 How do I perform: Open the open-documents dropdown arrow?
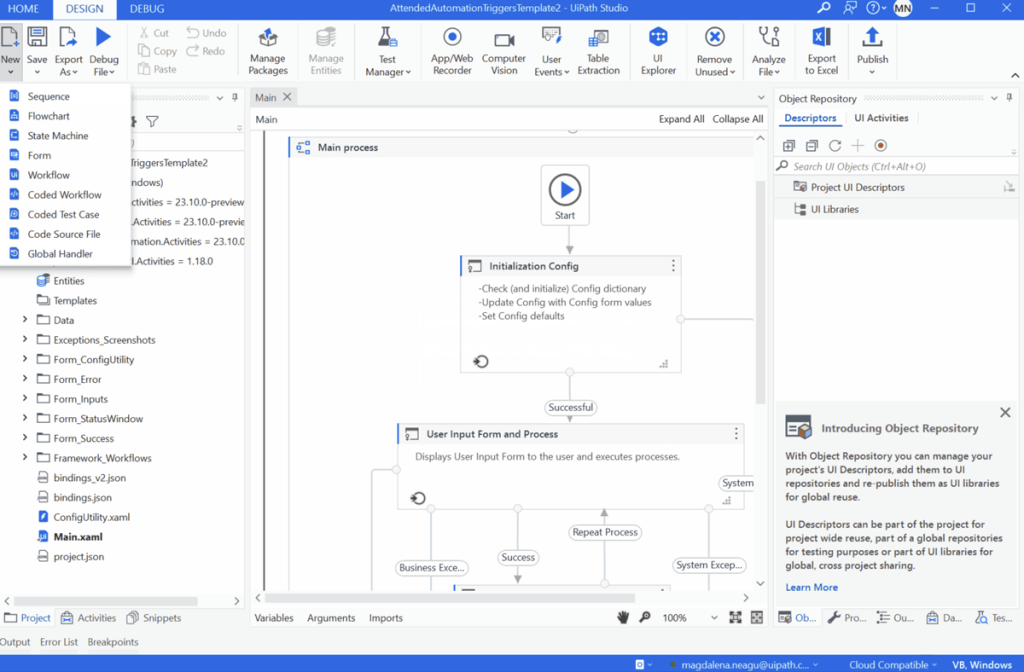(x=761, y=97)
